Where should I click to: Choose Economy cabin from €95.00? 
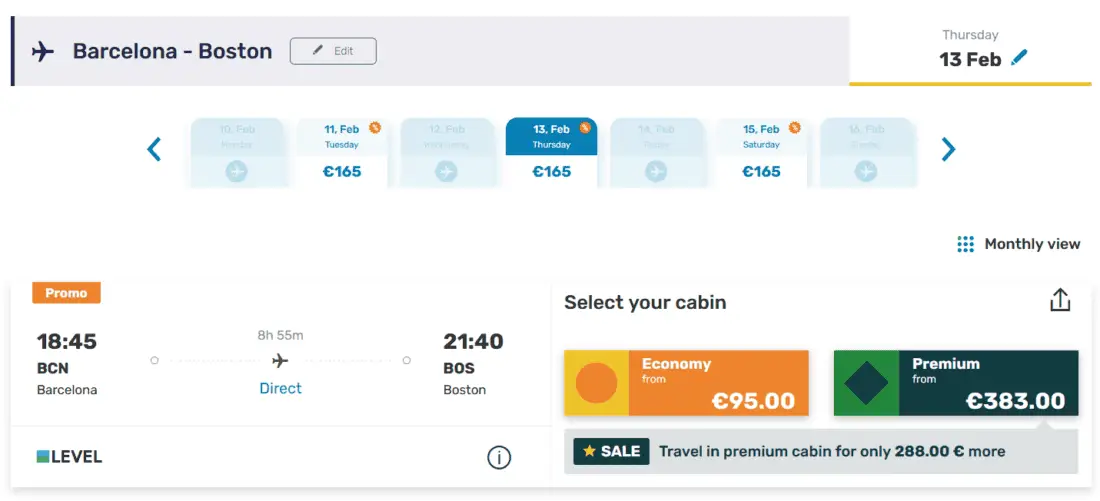(686, 383)
